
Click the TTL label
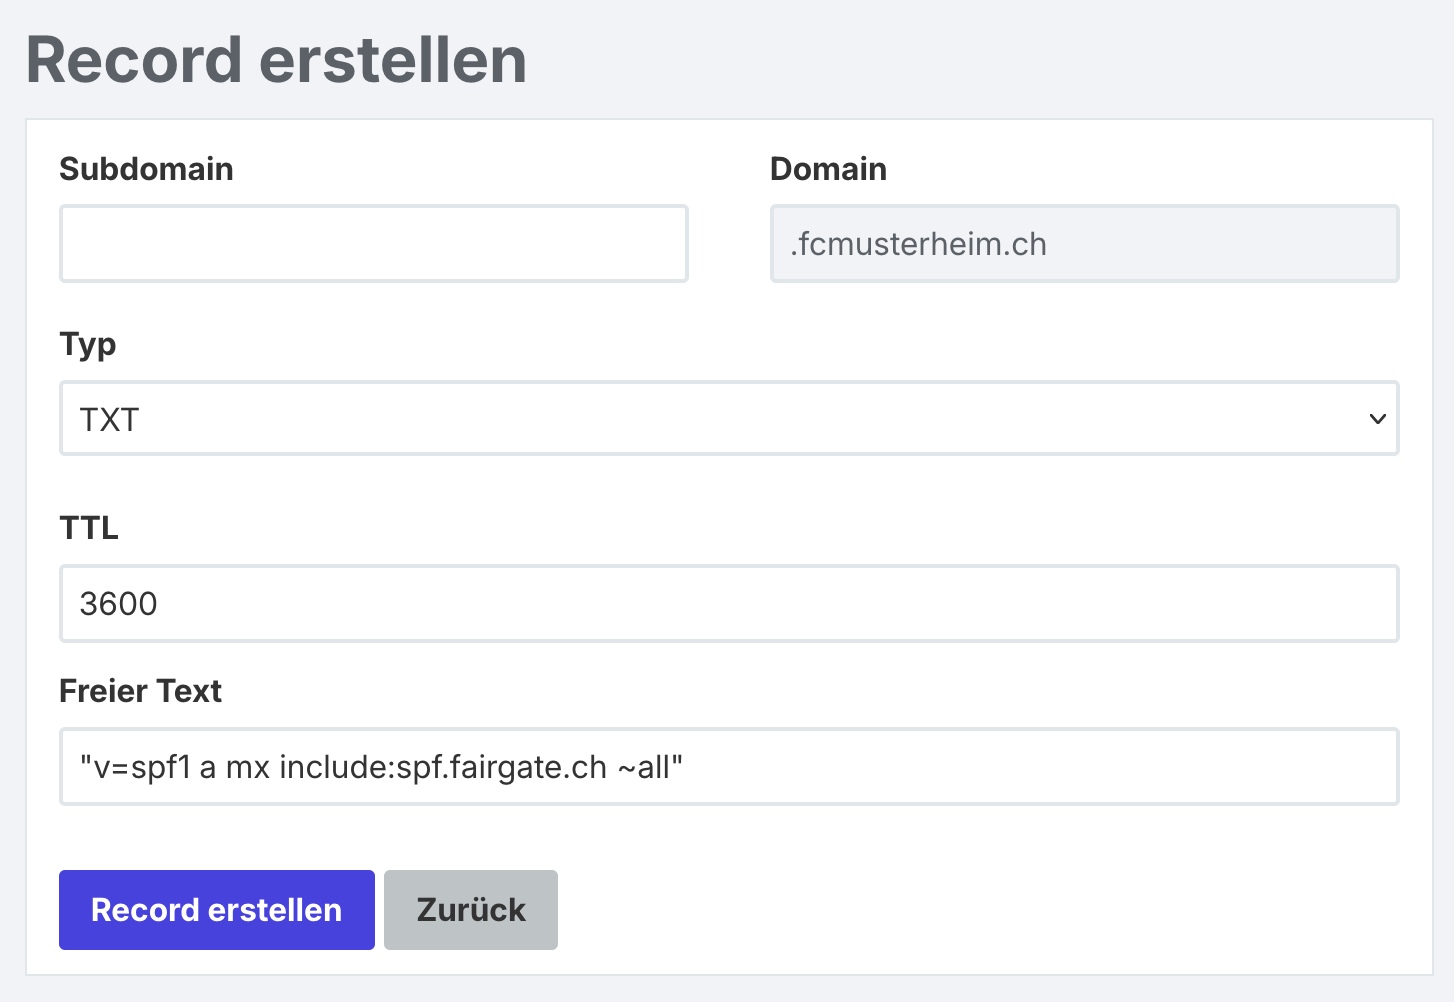pos(89,527)
